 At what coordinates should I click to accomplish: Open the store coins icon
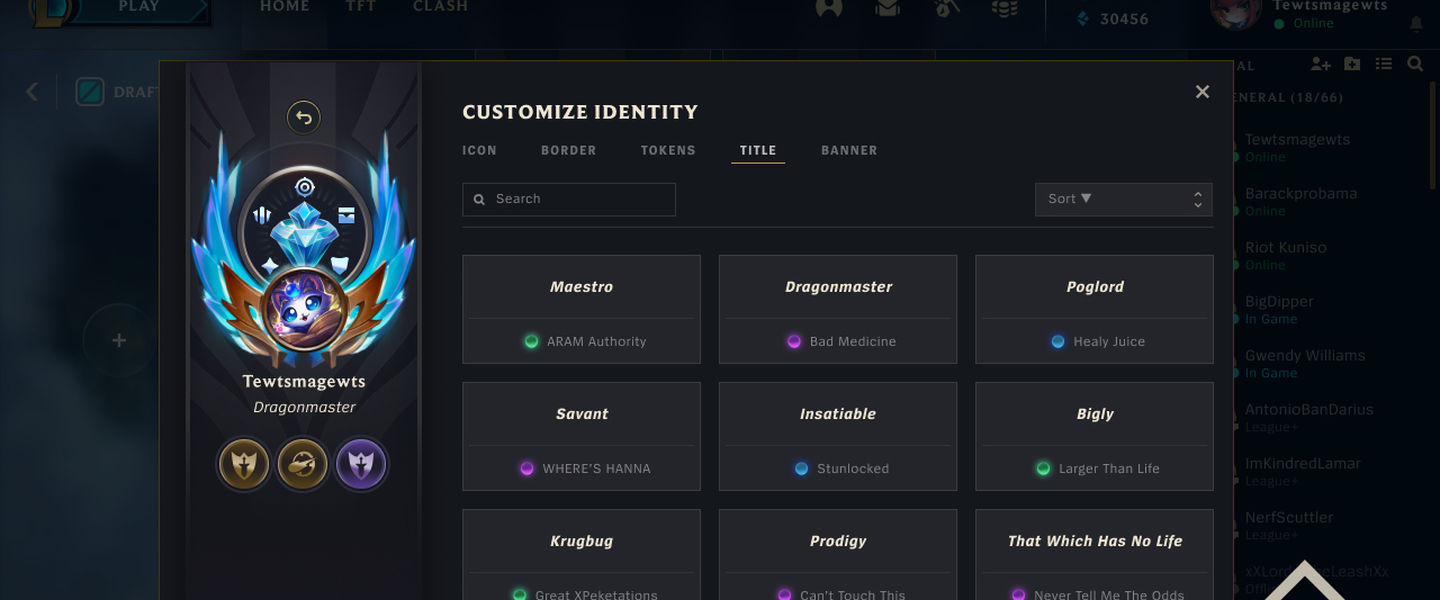(1005, 8)
